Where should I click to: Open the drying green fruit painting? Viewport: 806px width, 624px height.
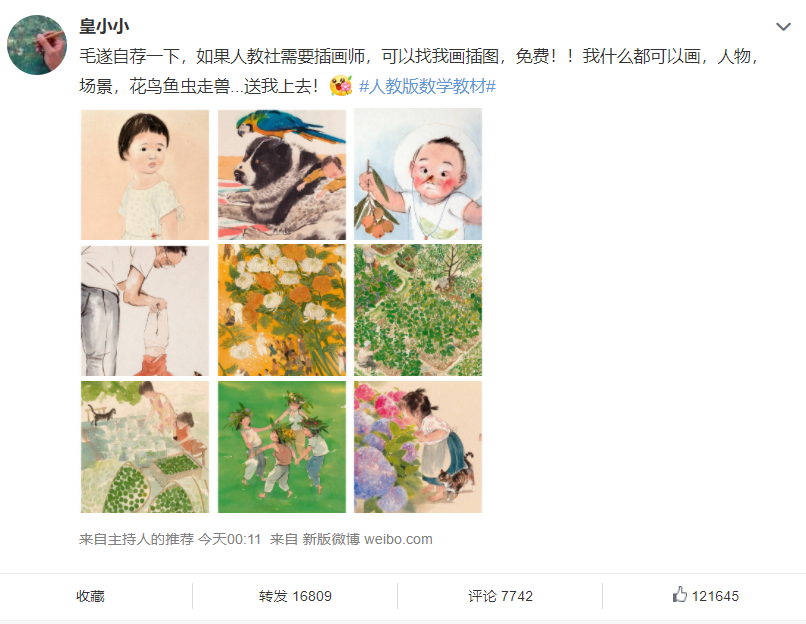click(x=145, y=447)
